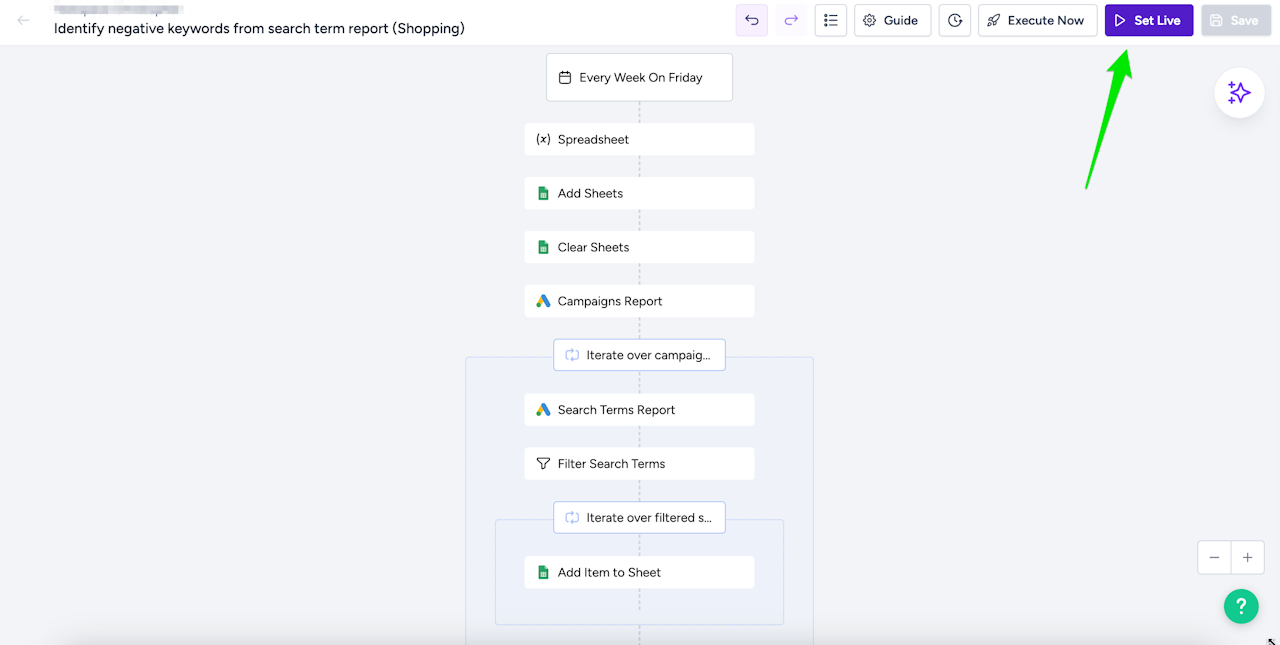This screenshot has height=645, width=1280.
Task: Run the workflow with Execute Now
Action: coord(1036,20)
